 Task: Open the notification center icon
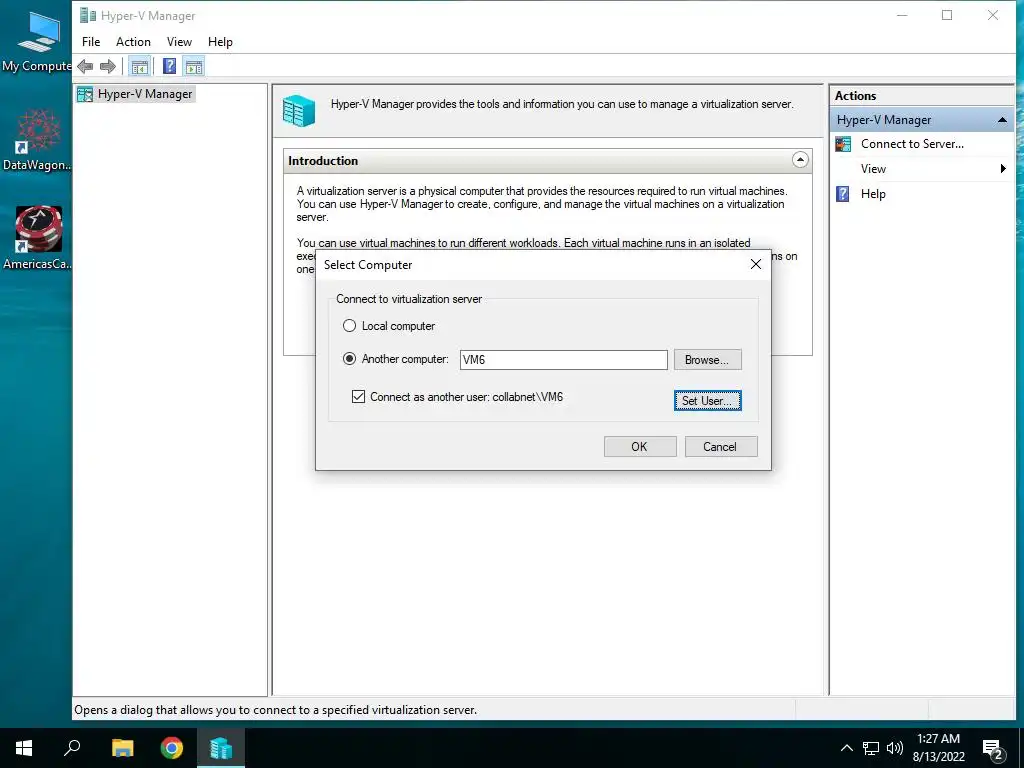pyautogui.click(x=993, y=750)
